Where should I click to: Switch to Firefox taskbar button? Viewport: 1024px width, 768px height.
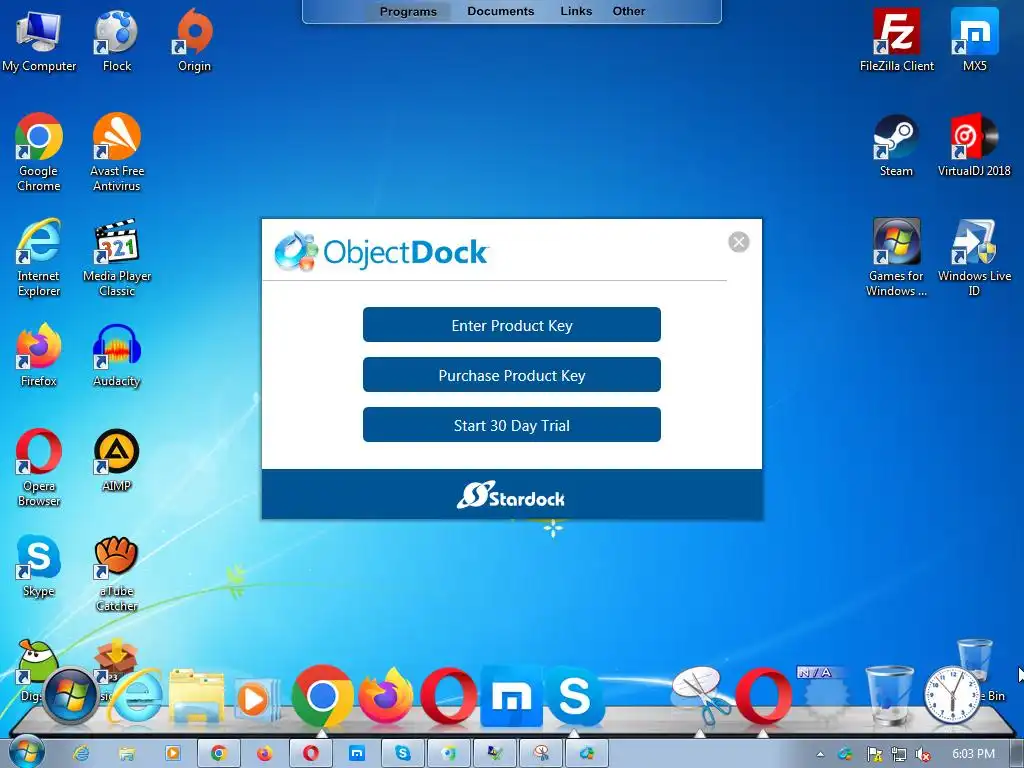[x=264, y=754]
